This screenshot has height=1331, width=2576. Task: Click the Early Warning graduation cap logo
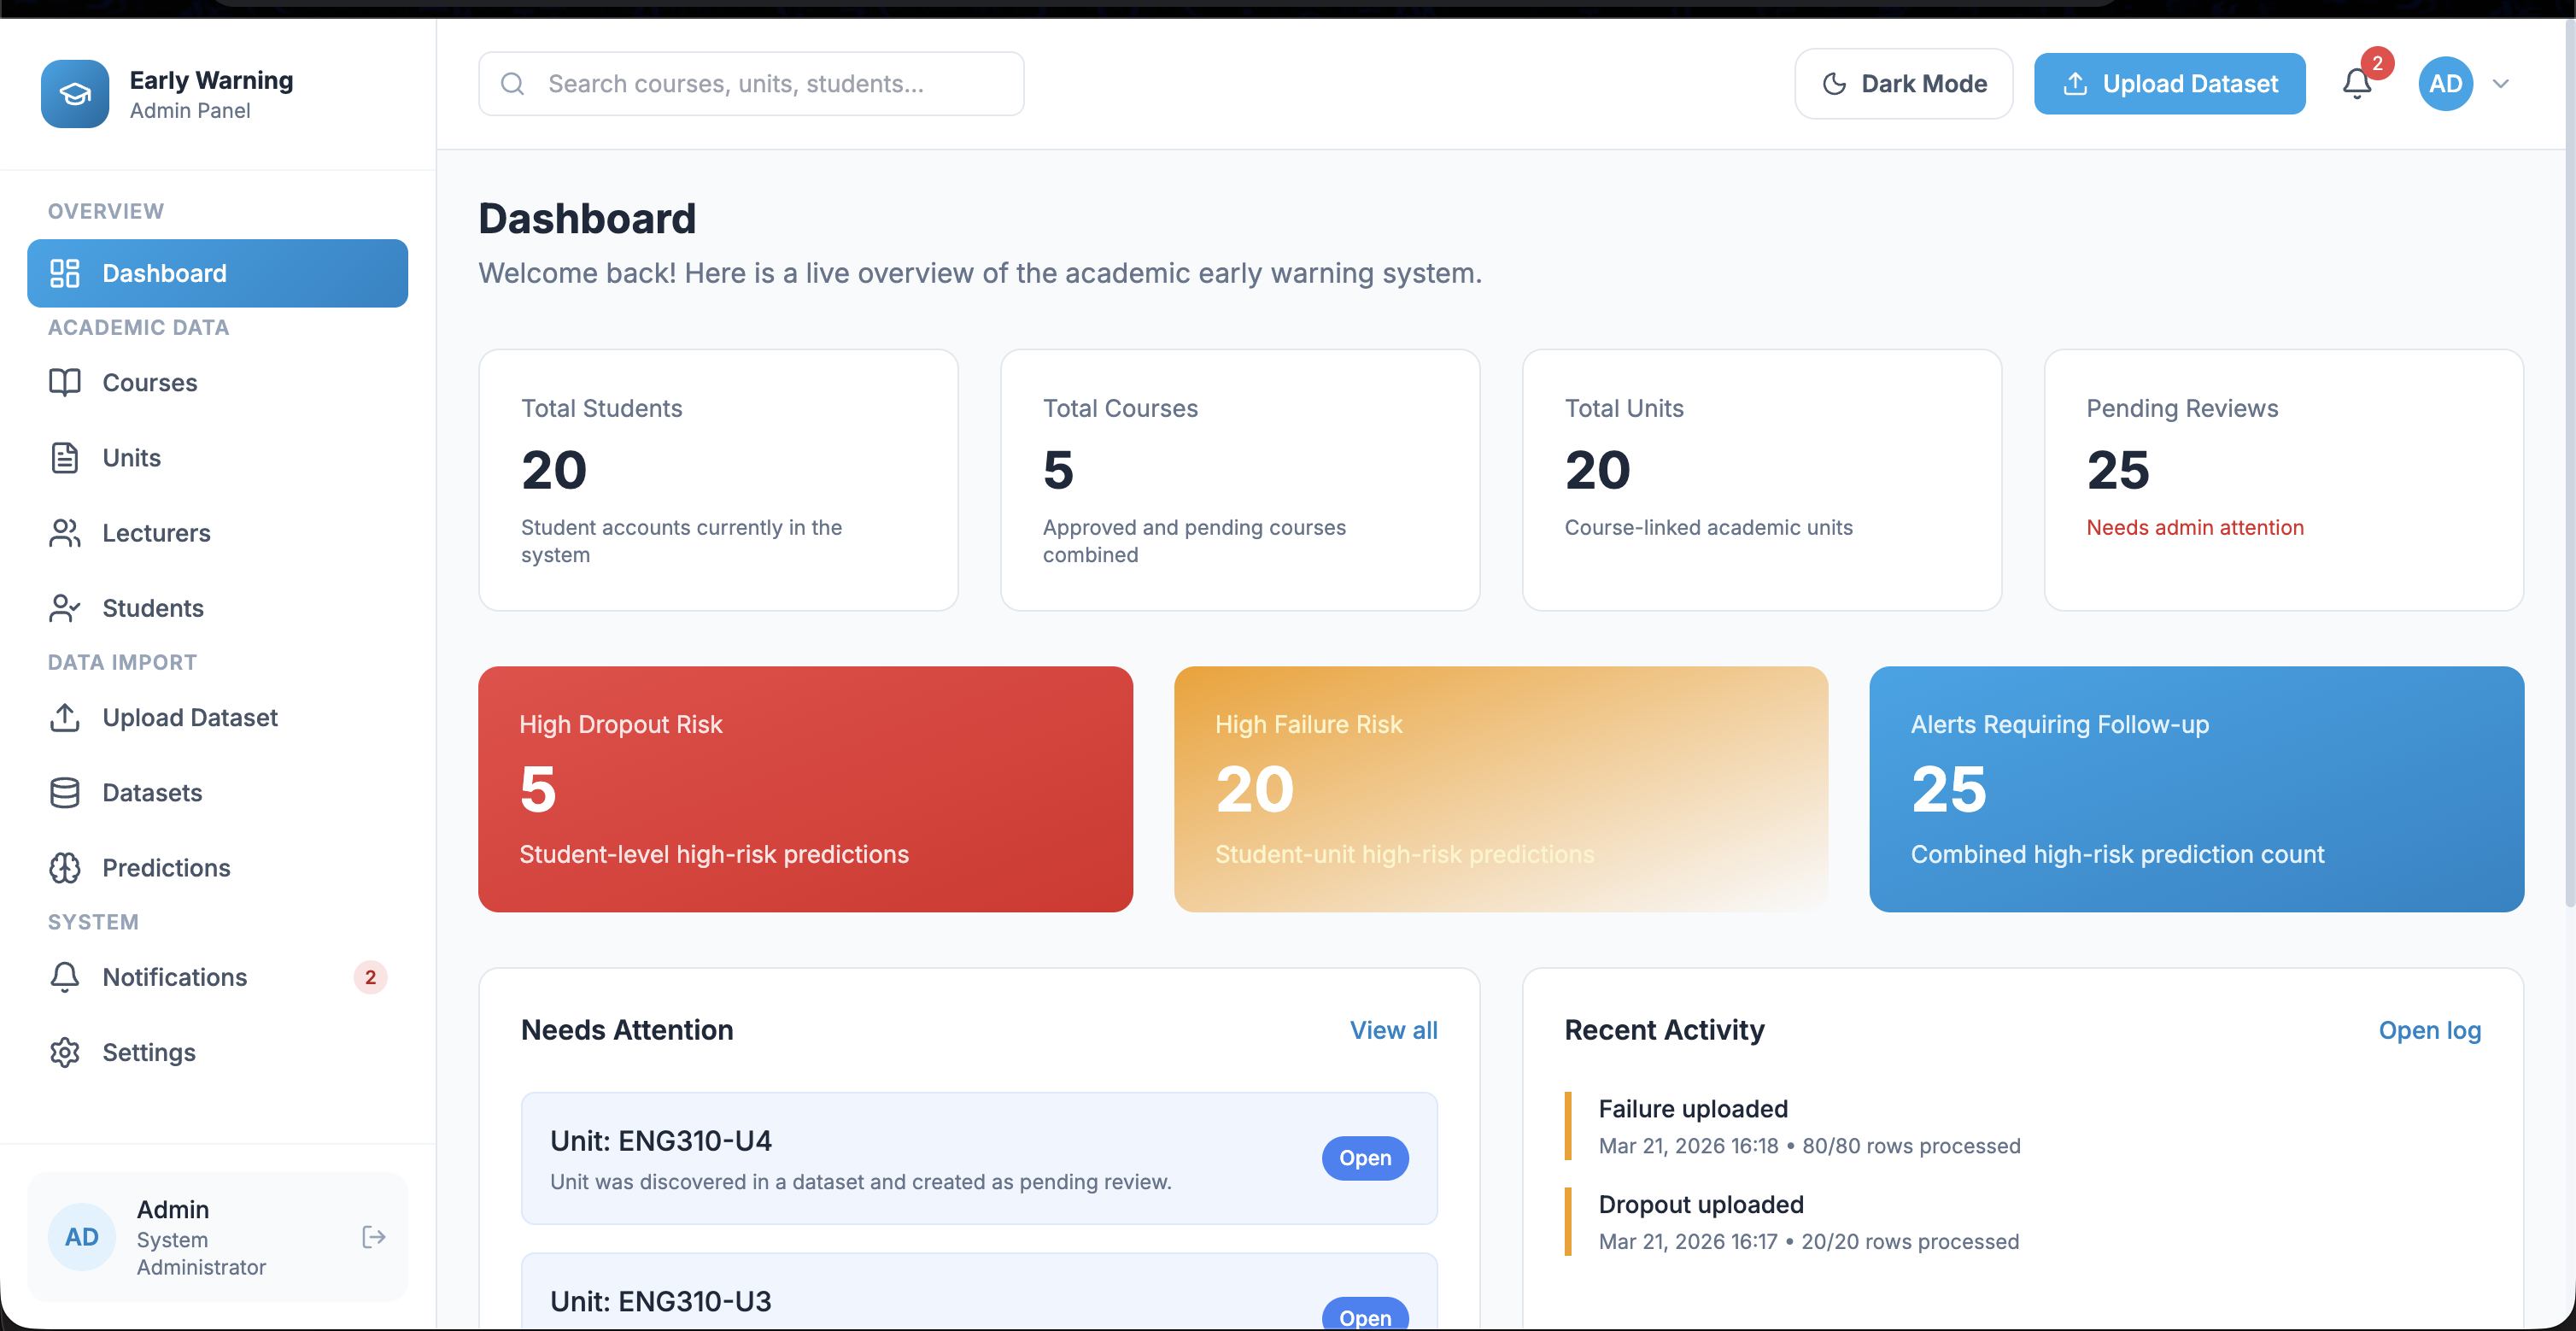pos(75,94)
